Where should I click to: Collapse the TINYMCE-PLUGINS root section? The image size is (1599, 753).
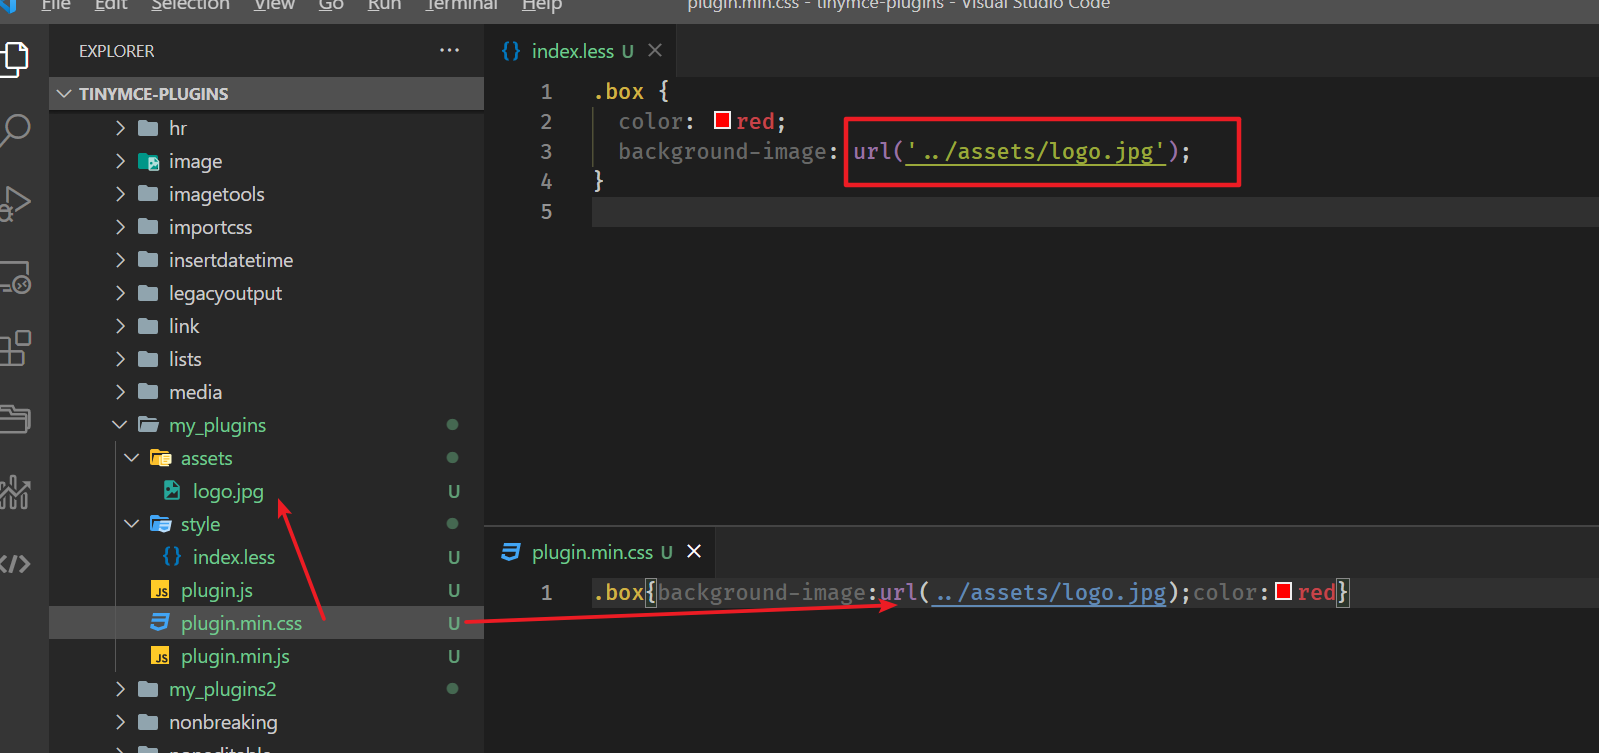(x=65, y=94)
